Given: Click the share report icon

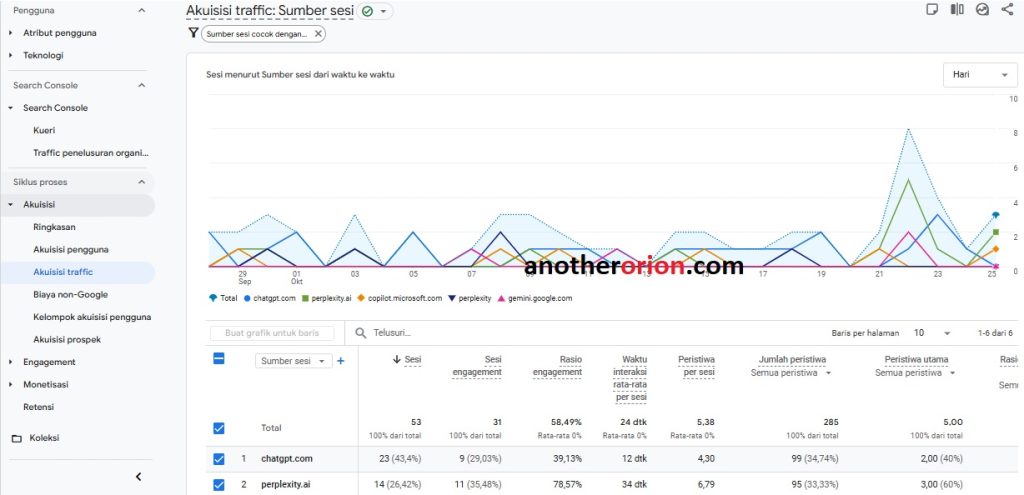Looking at the screenshot, I should (1006, 10).
